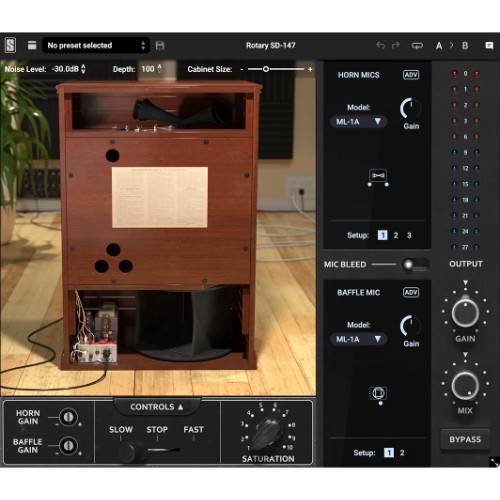
Task: Click the BYPASS button
Action: [x=465, y=439]
